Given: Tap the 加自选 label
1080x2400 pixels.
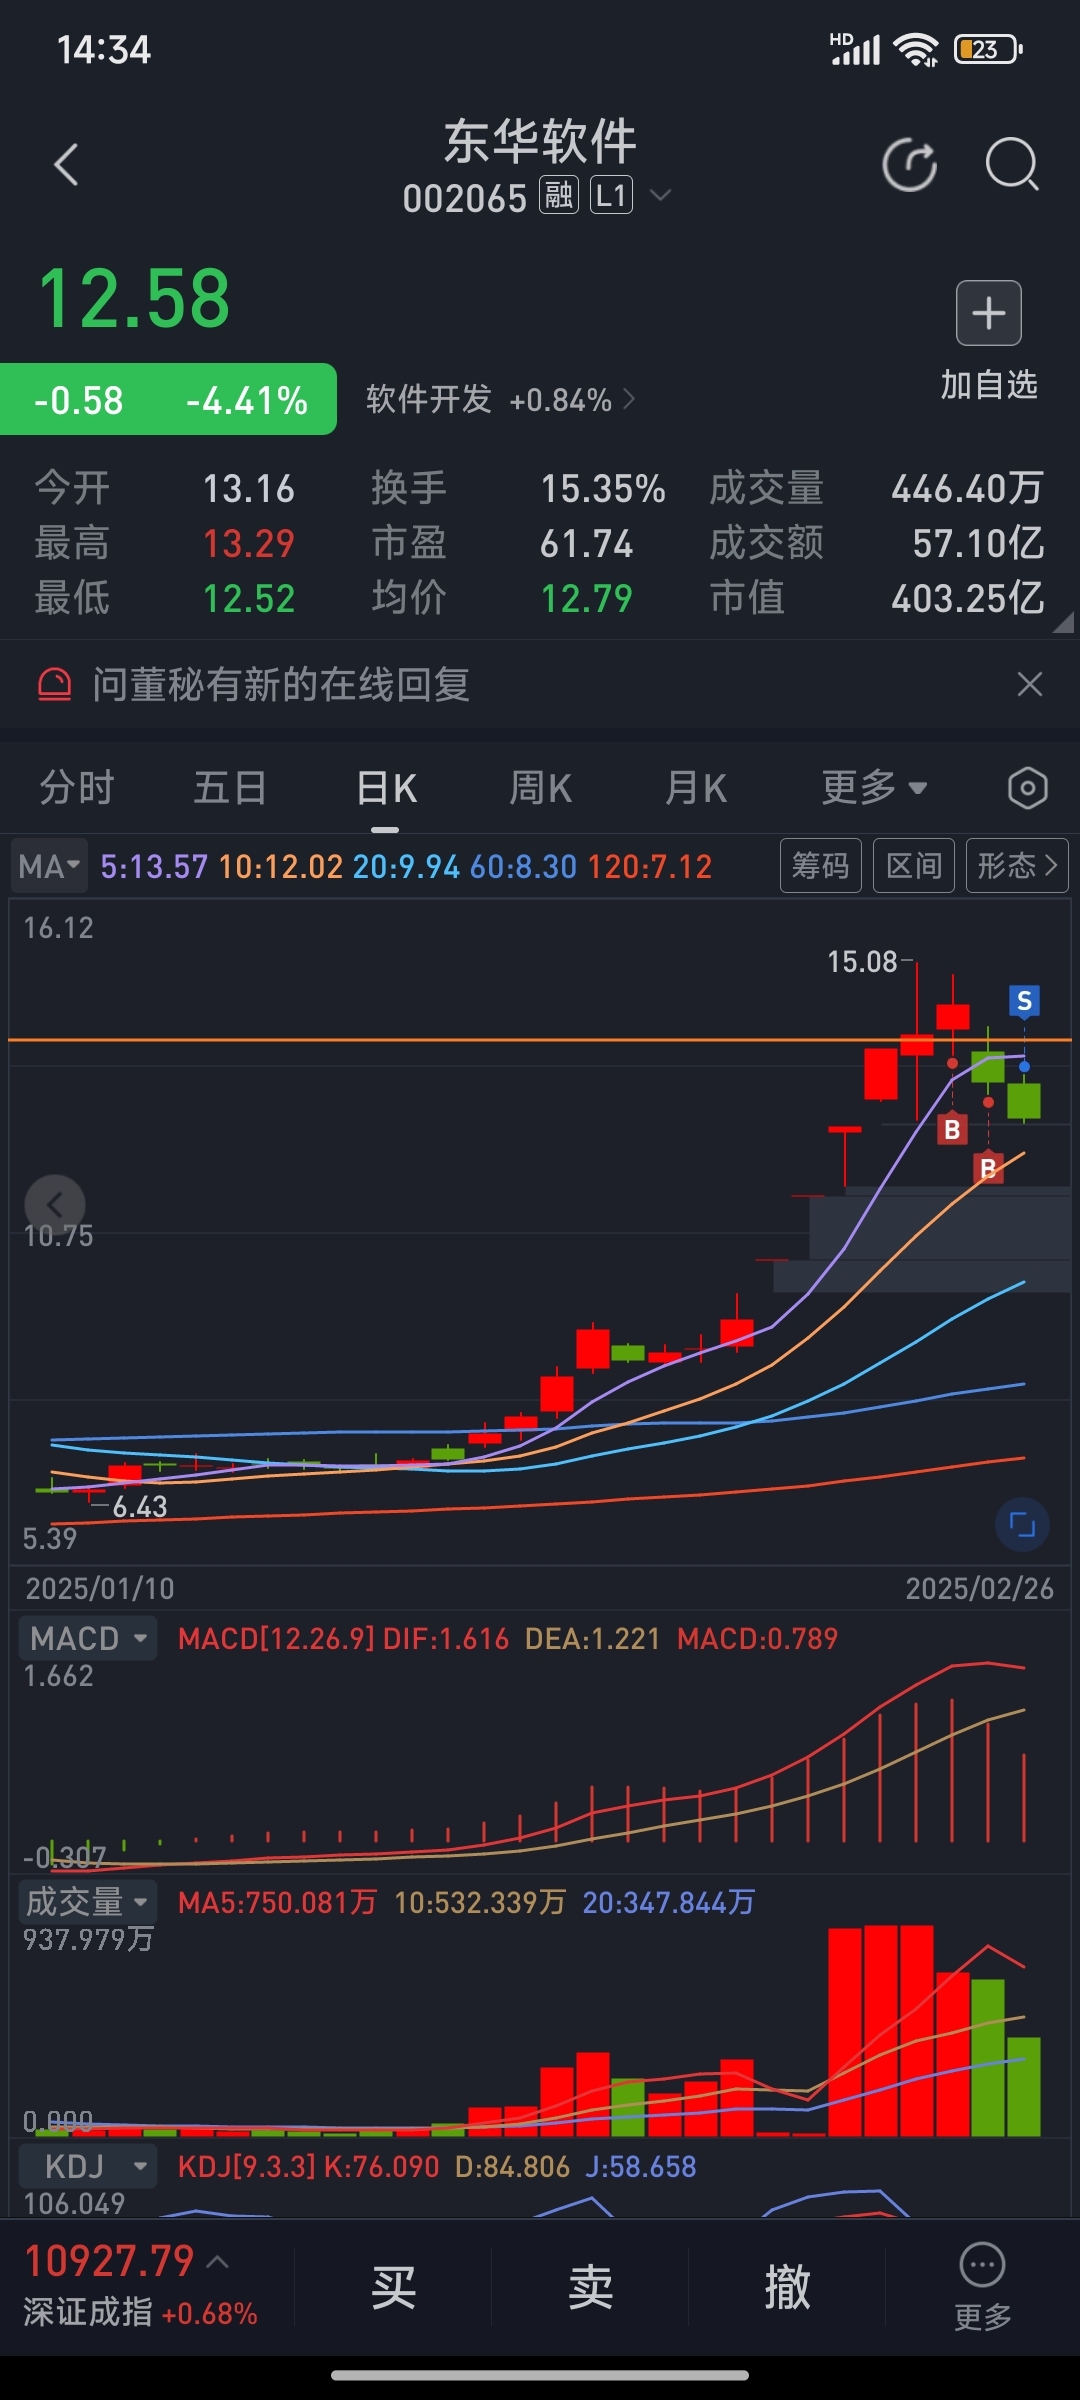Looking at the screenshot, I should click(x=989, y=384).
